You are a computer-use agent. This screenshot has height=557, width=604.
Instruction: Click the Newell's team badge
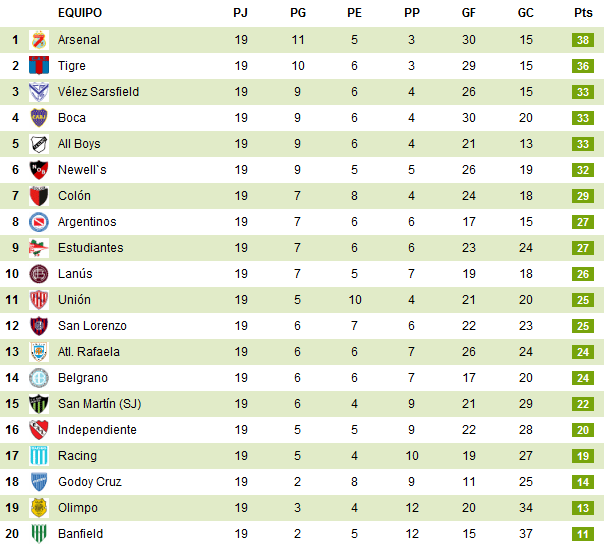[39, 170]
